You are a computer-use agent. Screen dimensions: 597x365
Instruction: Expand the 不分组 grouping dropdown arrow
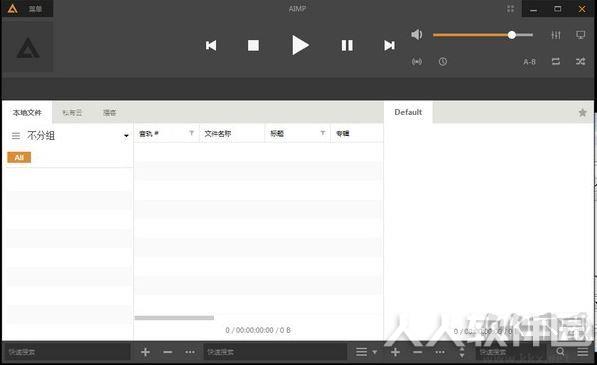126,136
